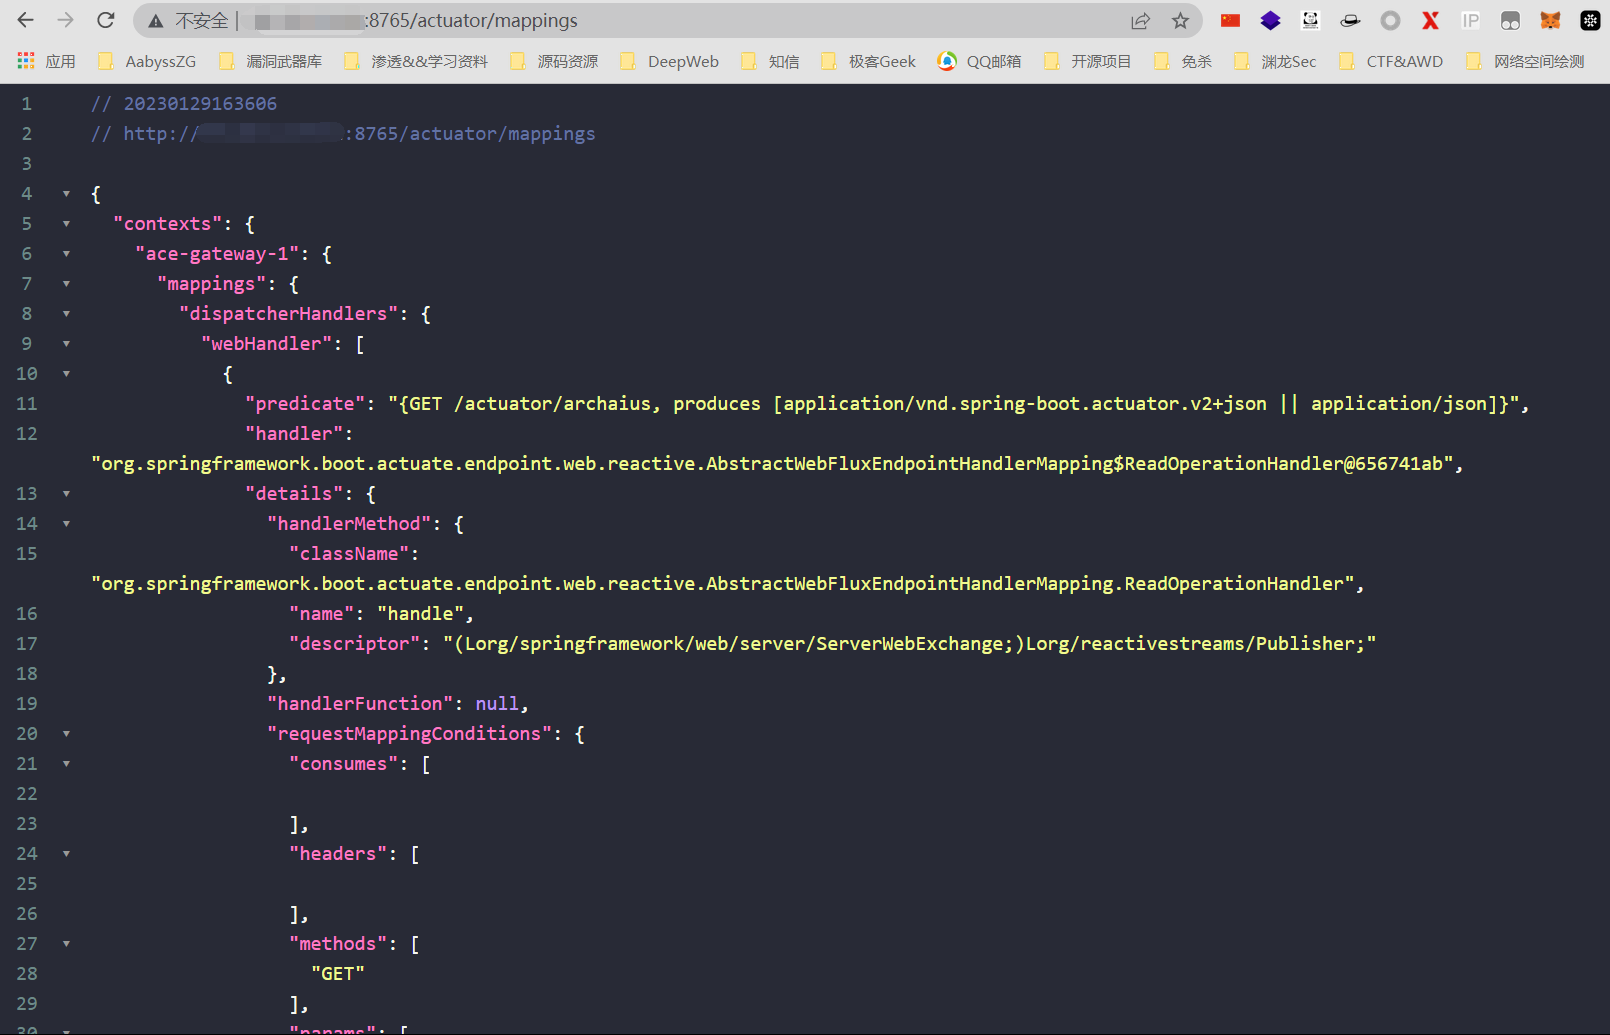The height and width of the screenshot is (1035, 1610).
Task: Collapse the "ace-gateway-1" node
Action: tap(66, 254)
